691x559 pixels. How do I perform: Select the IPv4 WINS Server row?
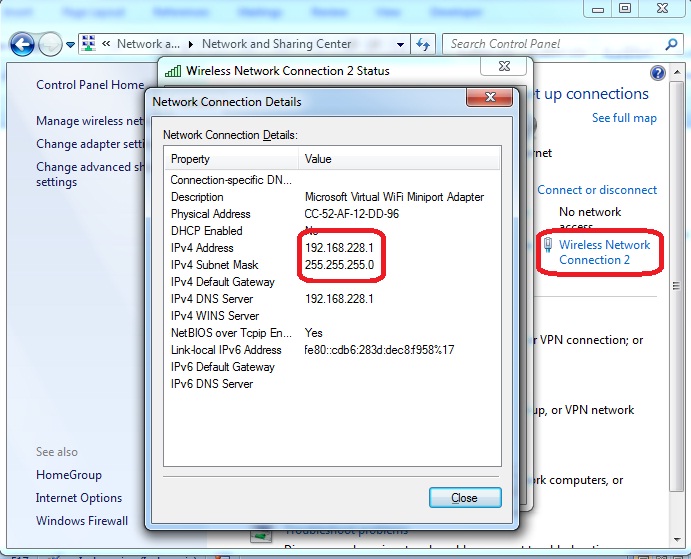tap(332, 316)
